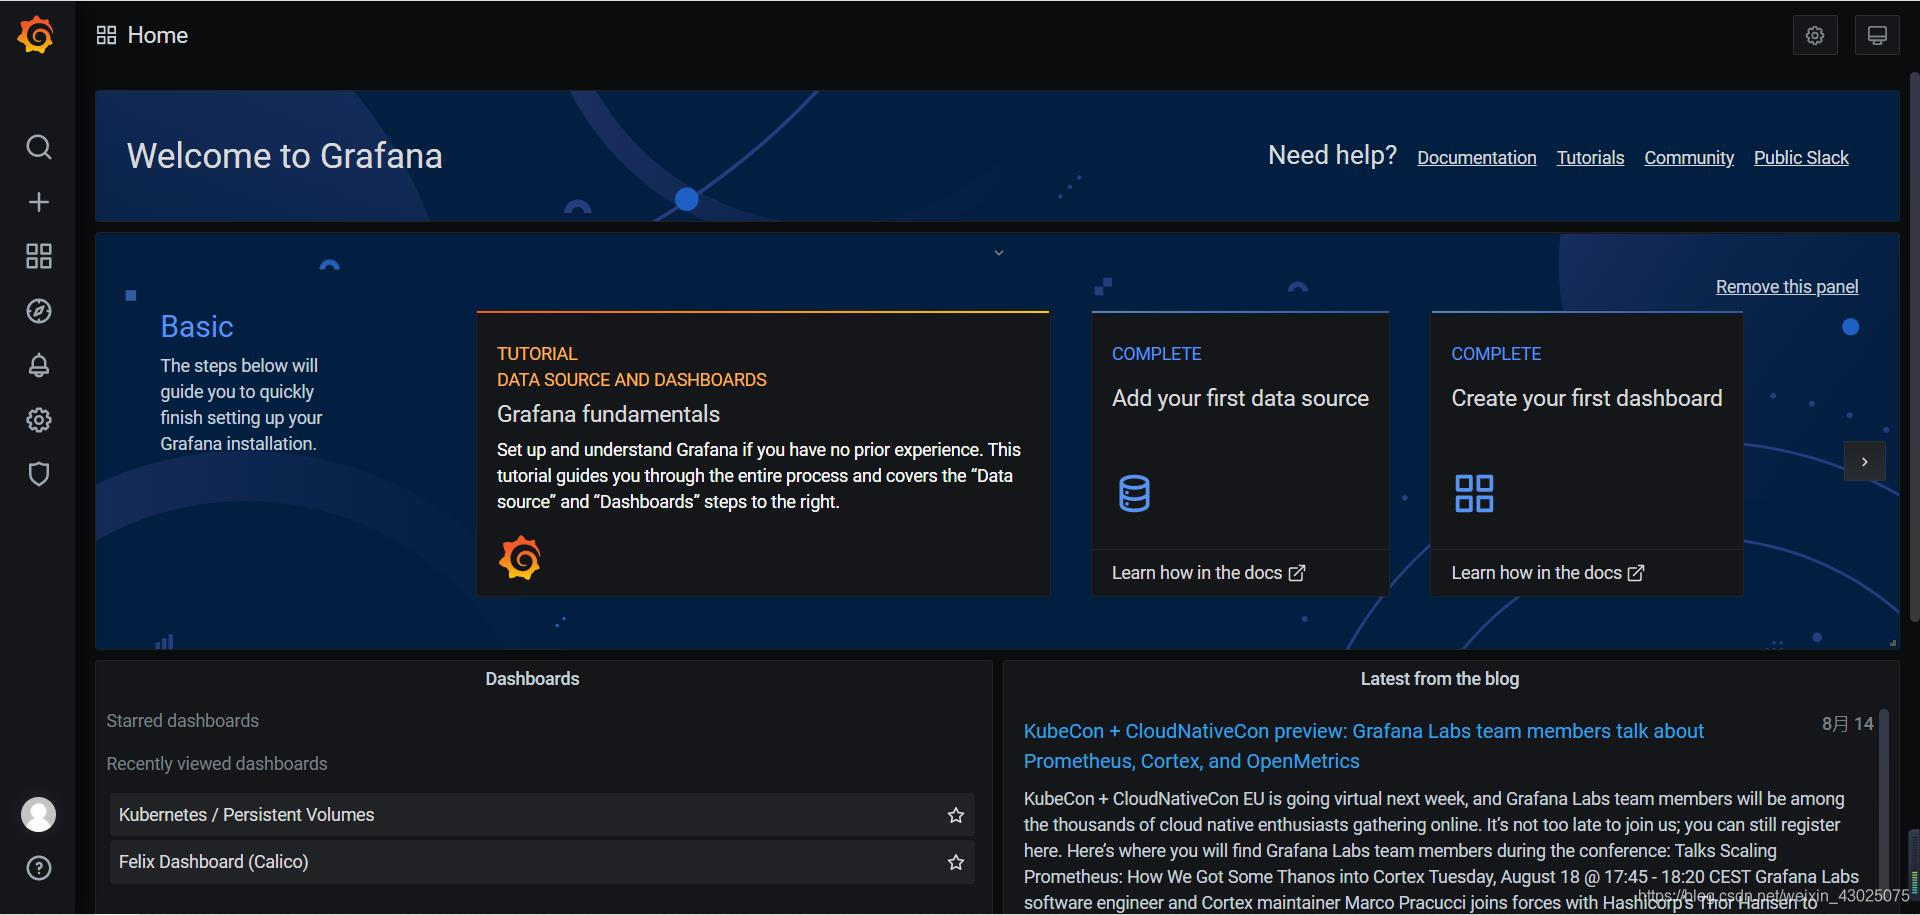Click the Home dashboard grid icon in header
Screen dimensions: 1920x915
[106, 36]
